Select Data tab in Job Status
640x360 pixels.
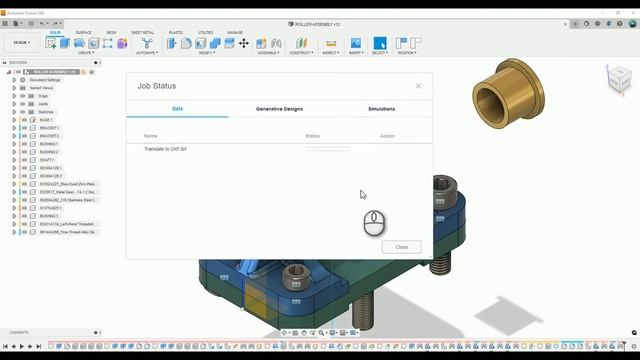coord(178,109)
